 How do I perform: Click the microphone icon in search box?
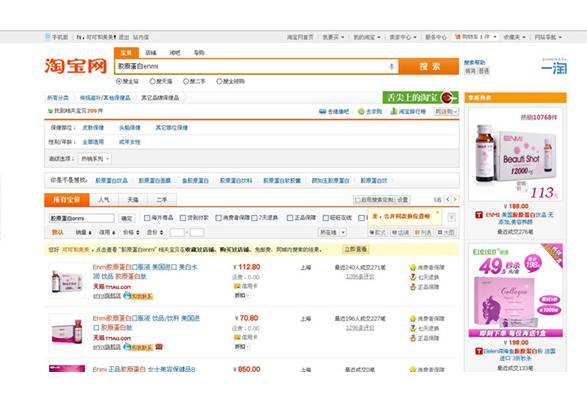(x=392, y=67)
